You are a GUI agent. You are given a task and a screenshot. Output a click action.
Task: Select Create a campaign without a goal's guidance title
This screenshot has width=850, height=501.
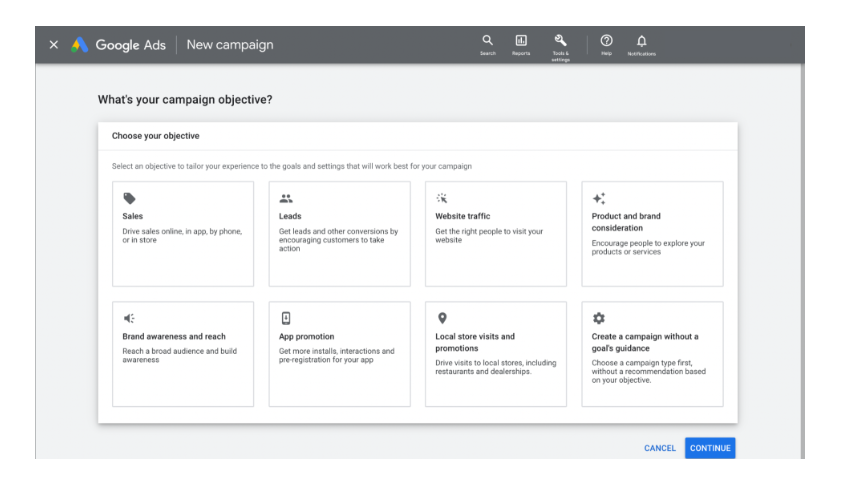point(645,343)
